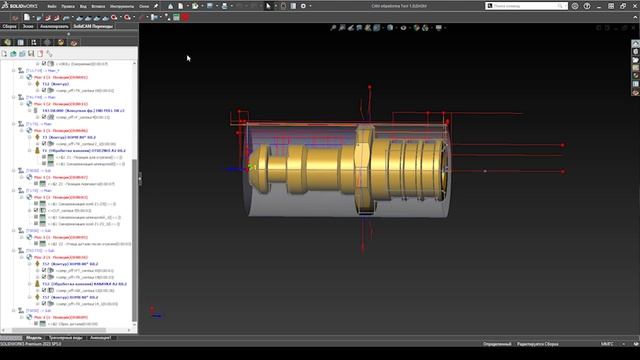Click the New document icon in the top toolbar
The image size is (640, 360).
click(180, 6)
